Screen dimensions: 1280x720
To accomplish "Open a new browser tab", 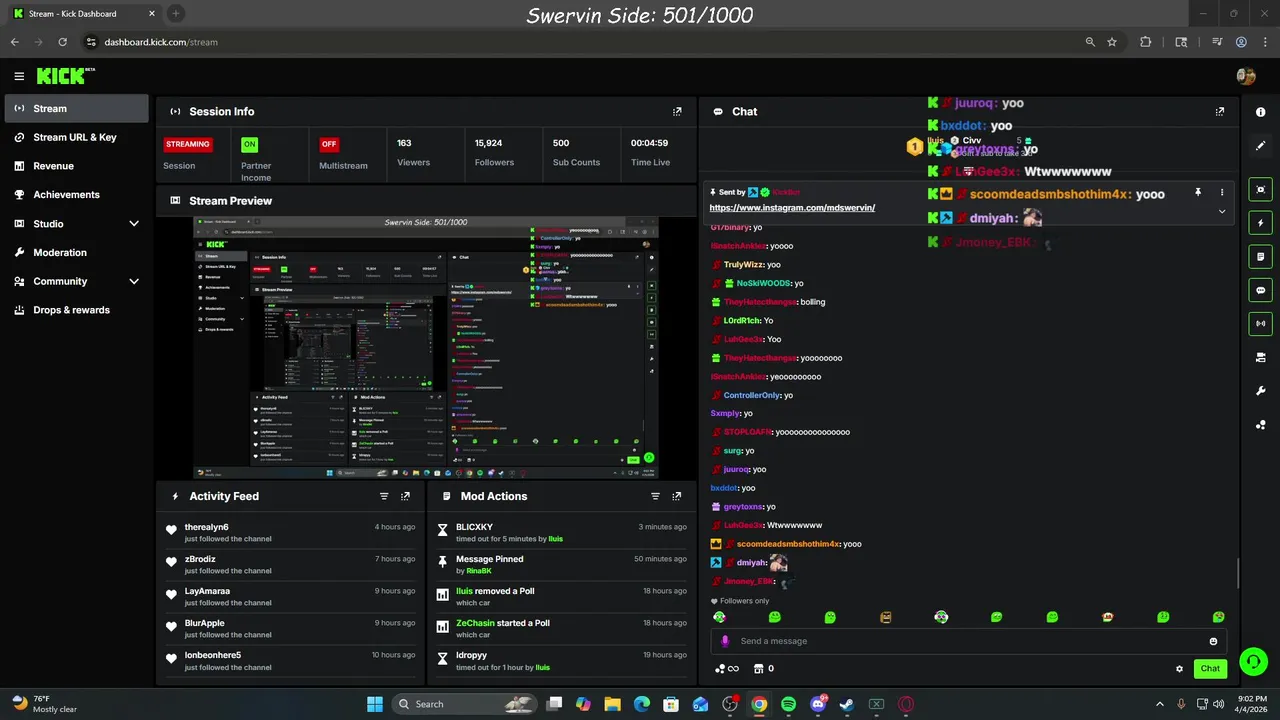I will point(176,14).
